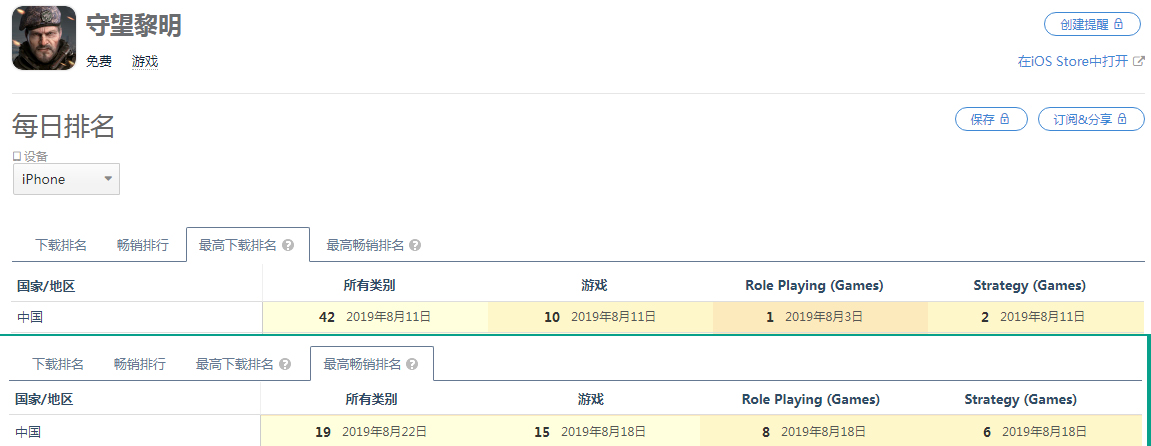The width and height of the screenshot is (1151, 446).
Task: Switch to 畅销排行 tab in upper table
Action: 142,245
